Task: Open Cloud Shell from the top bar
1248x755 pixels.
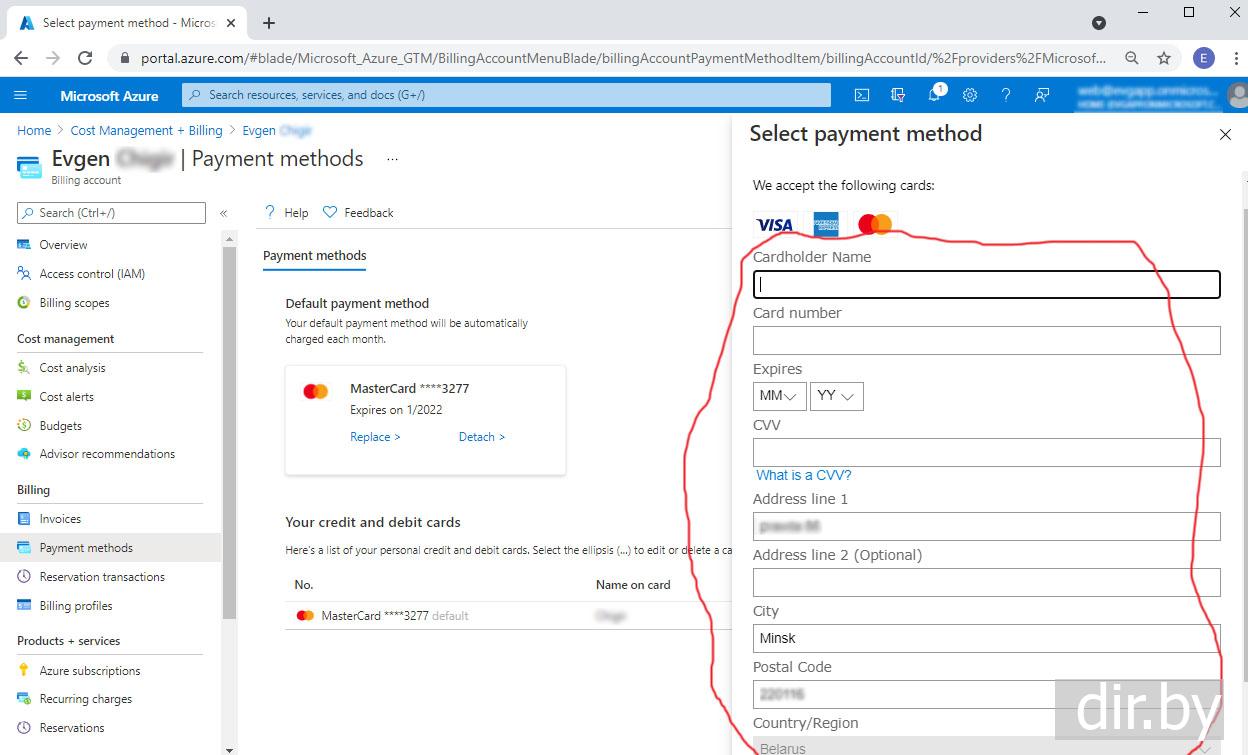Action: 862,95
